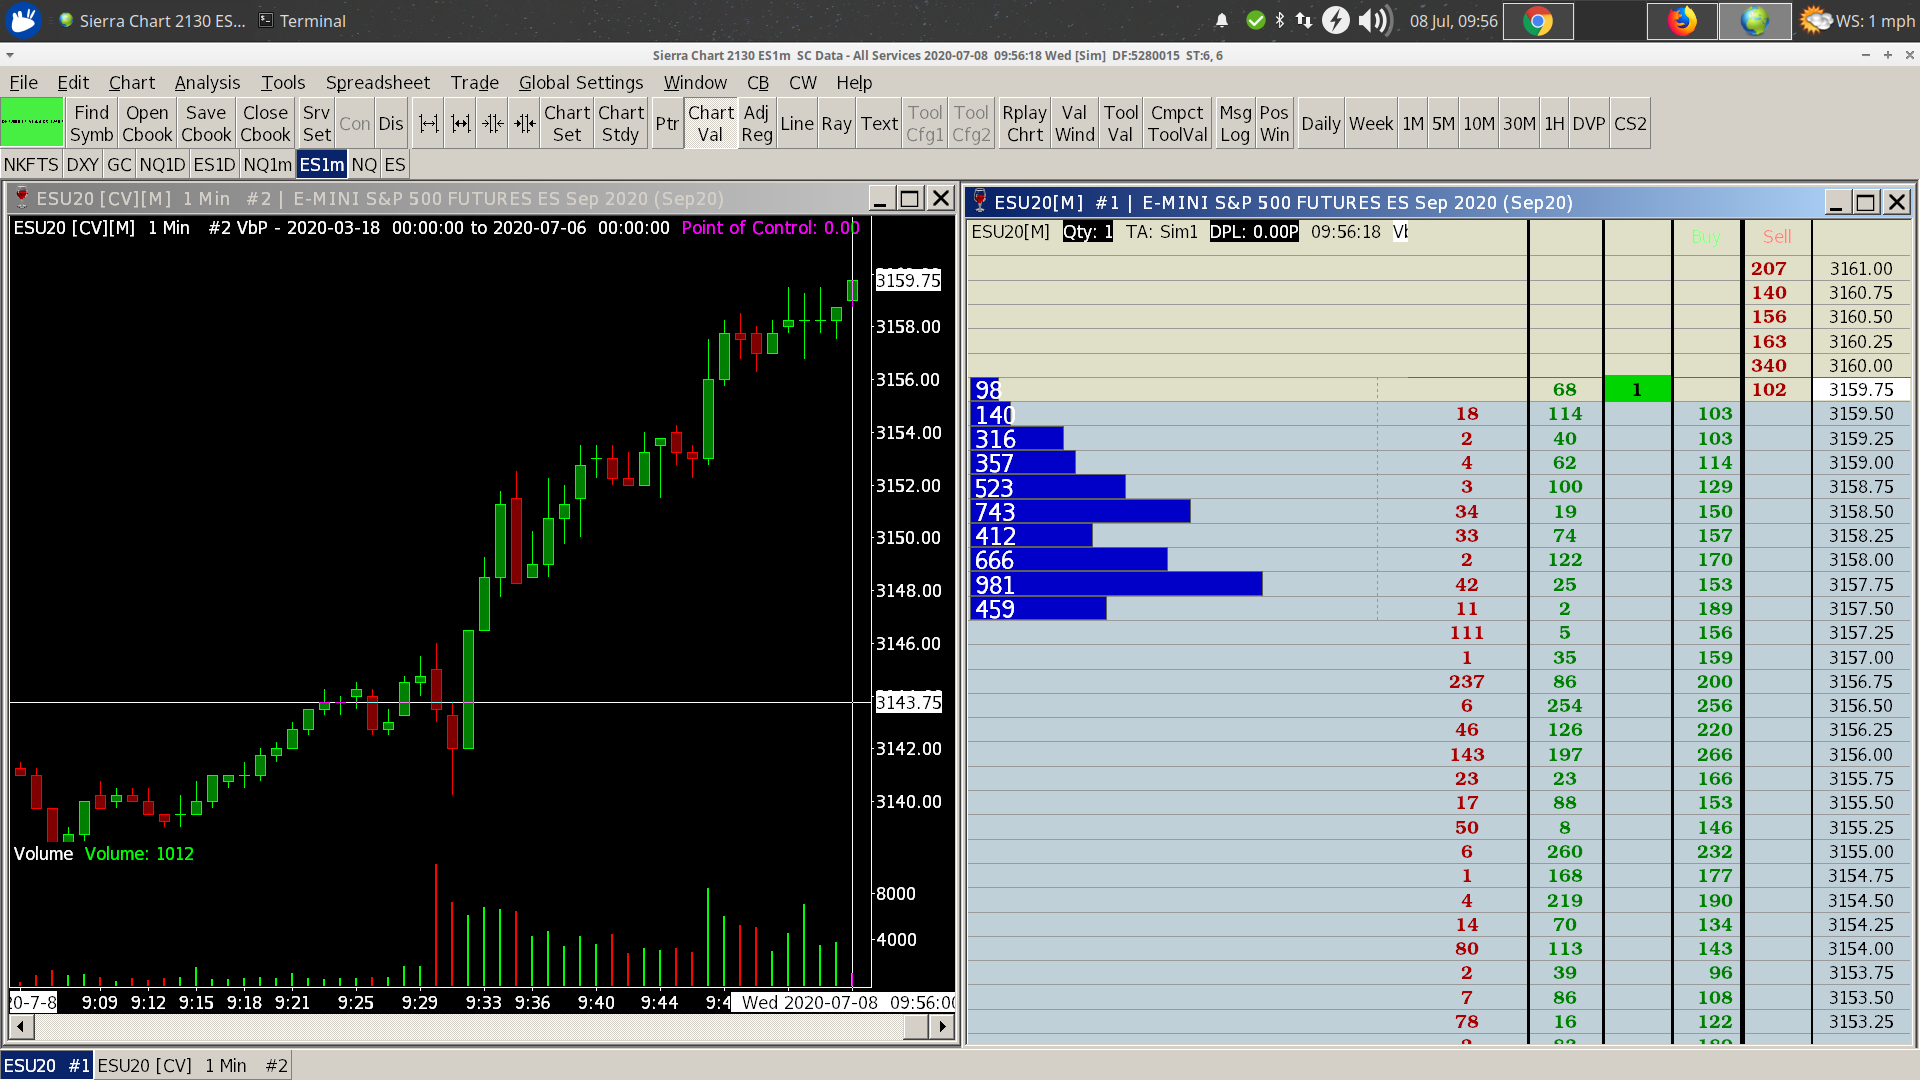Open the notification bell icon
The height and width of the screenshot is (1080, 1920).
tap(1221, 21)
